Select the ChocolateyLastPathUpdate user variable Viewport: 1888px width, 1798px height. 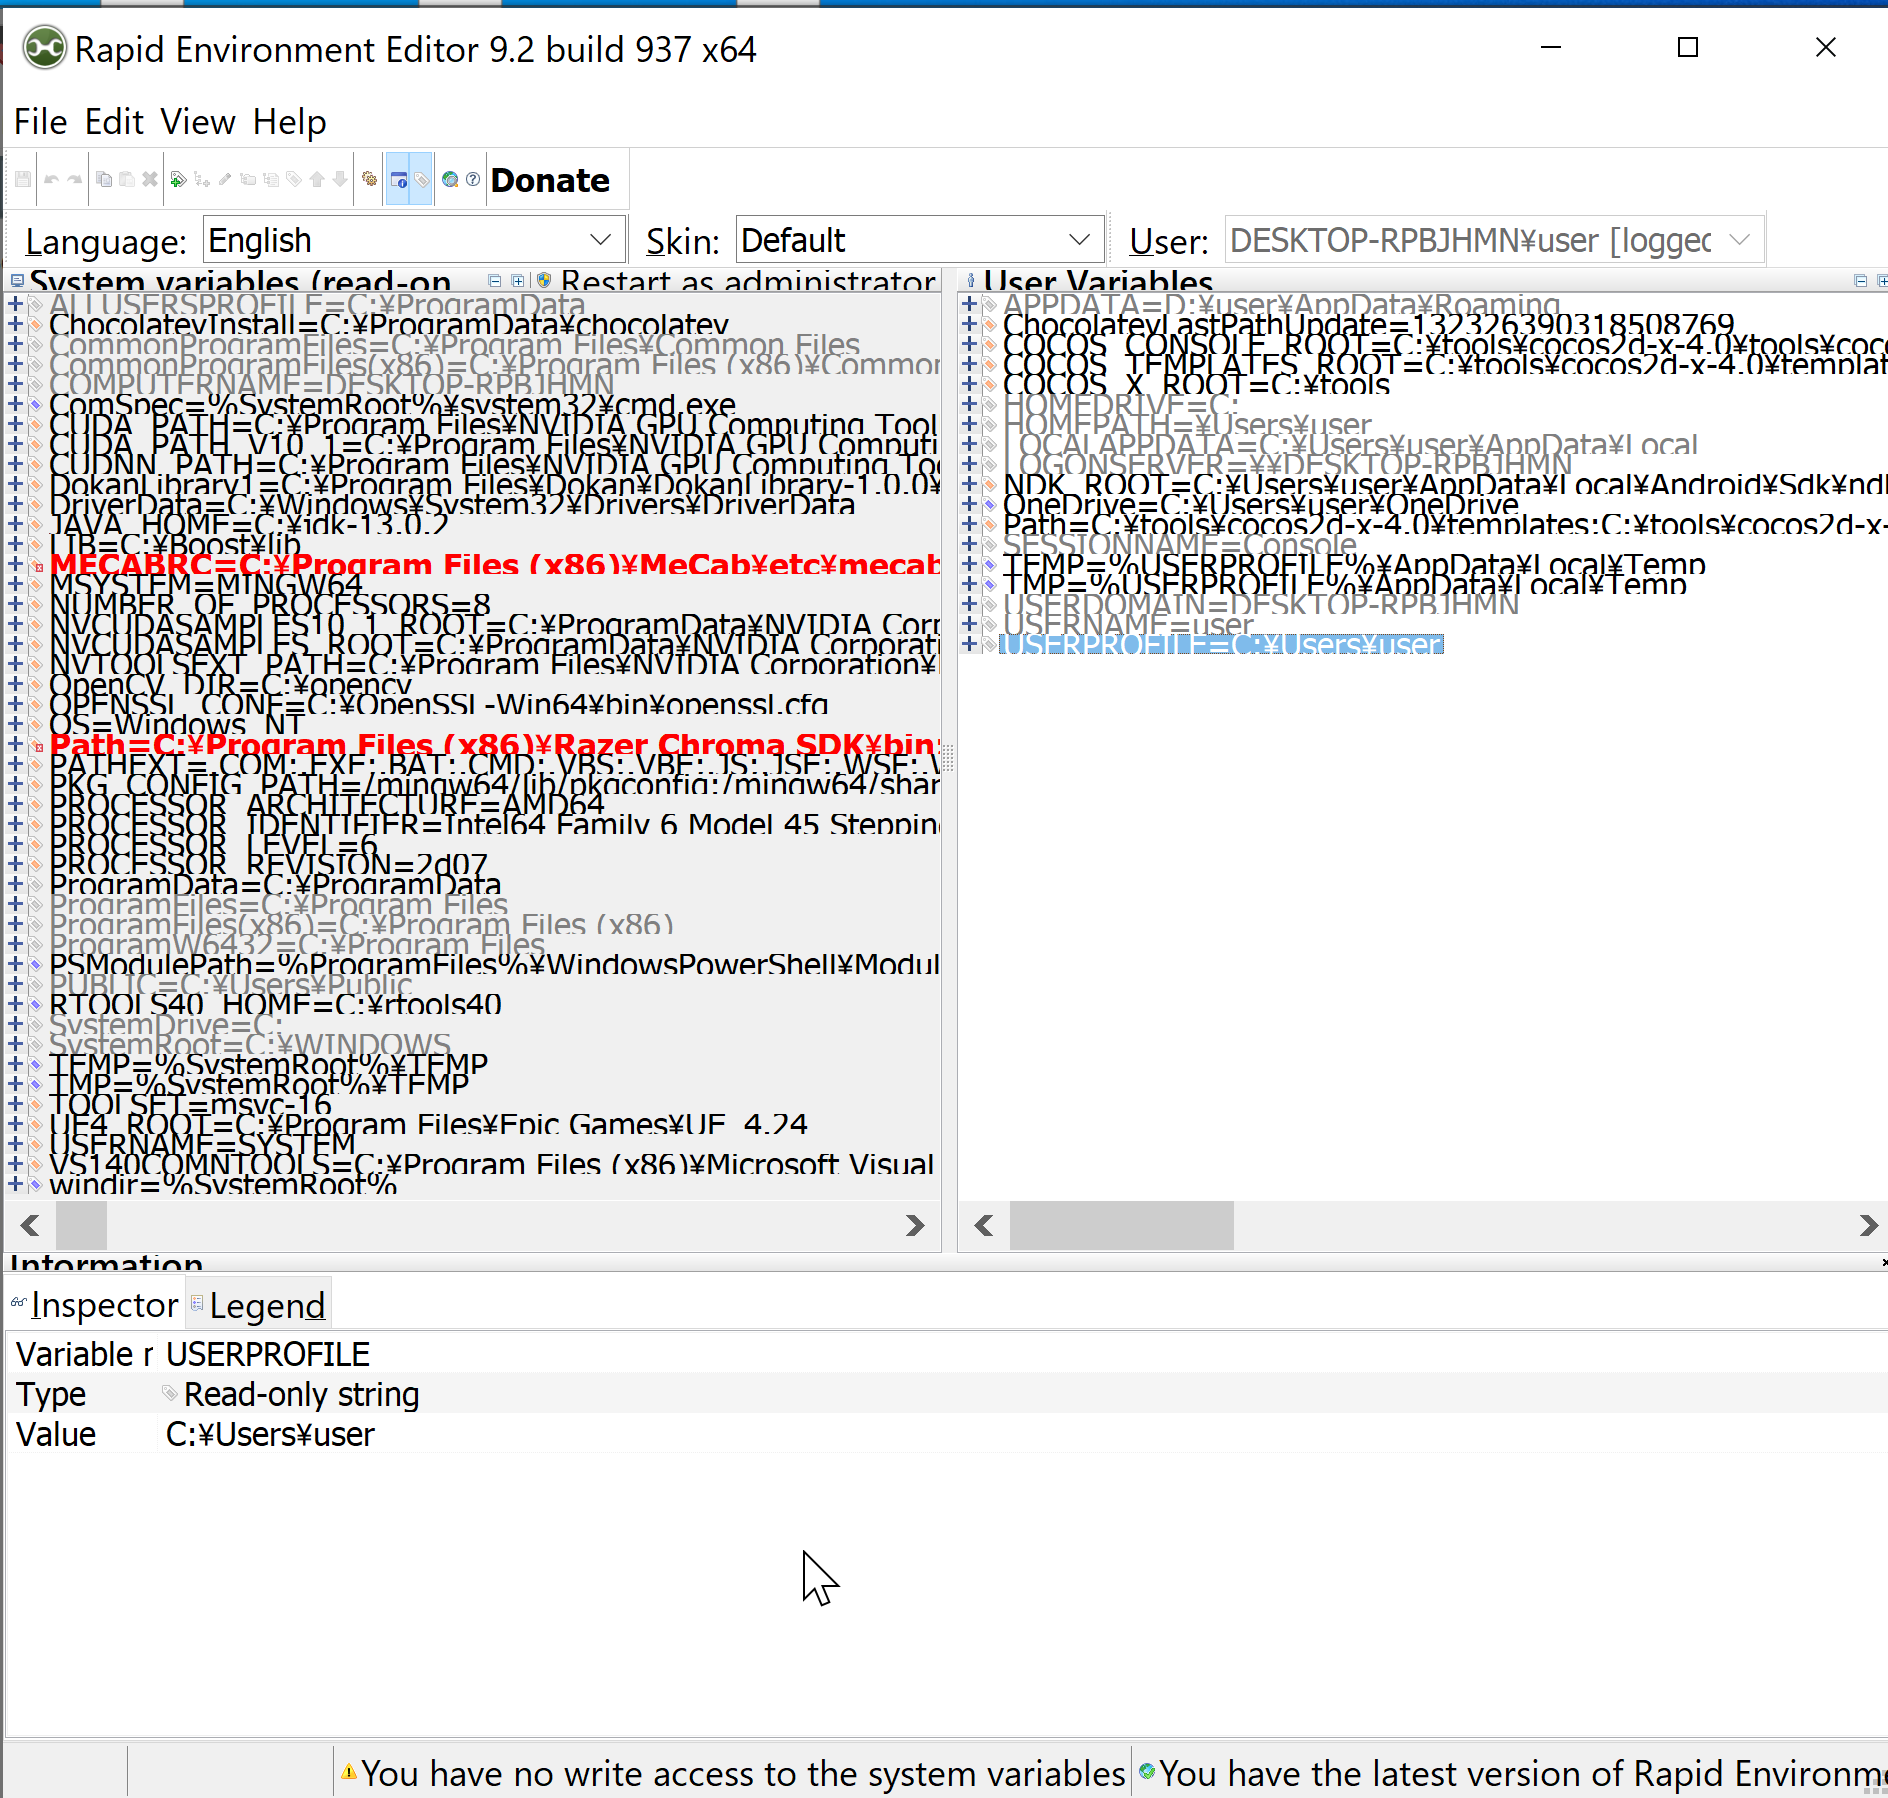[x=1369, y=324]
